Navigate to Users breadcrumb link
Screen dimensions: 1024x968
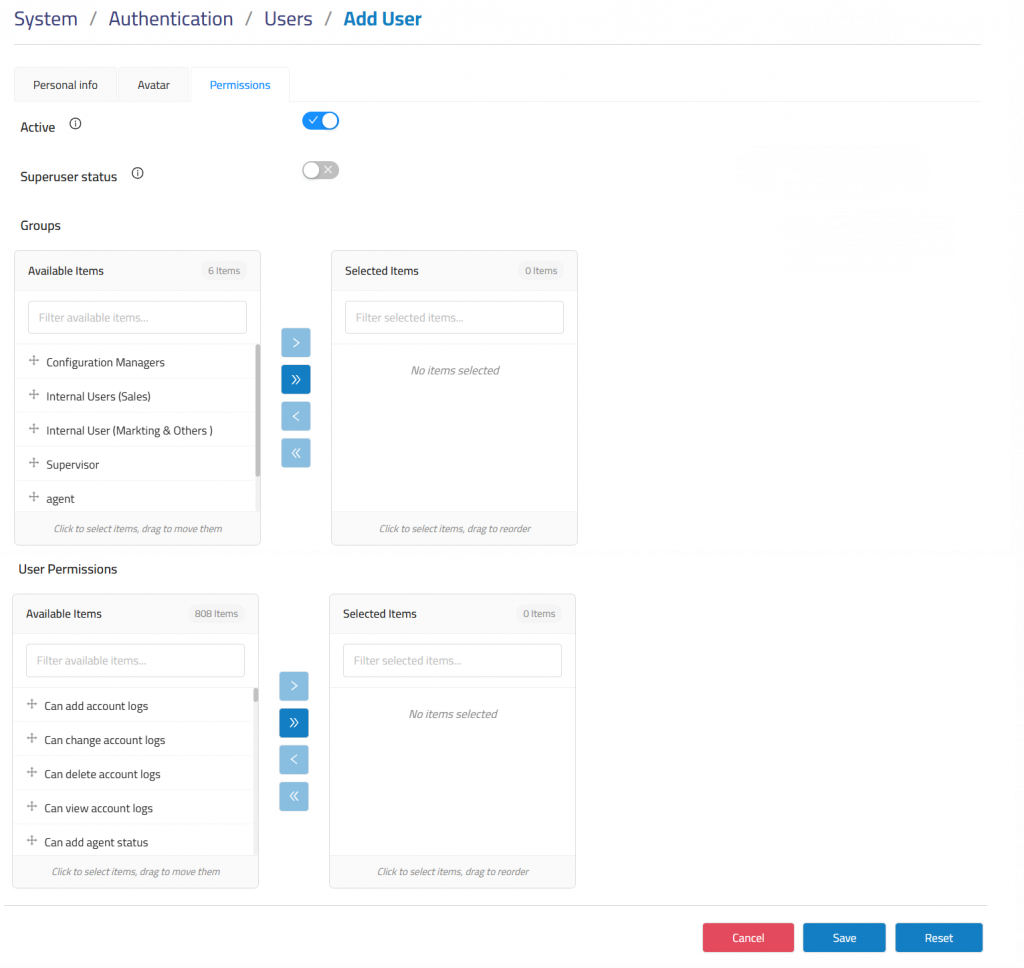click(x=288, y=19)
